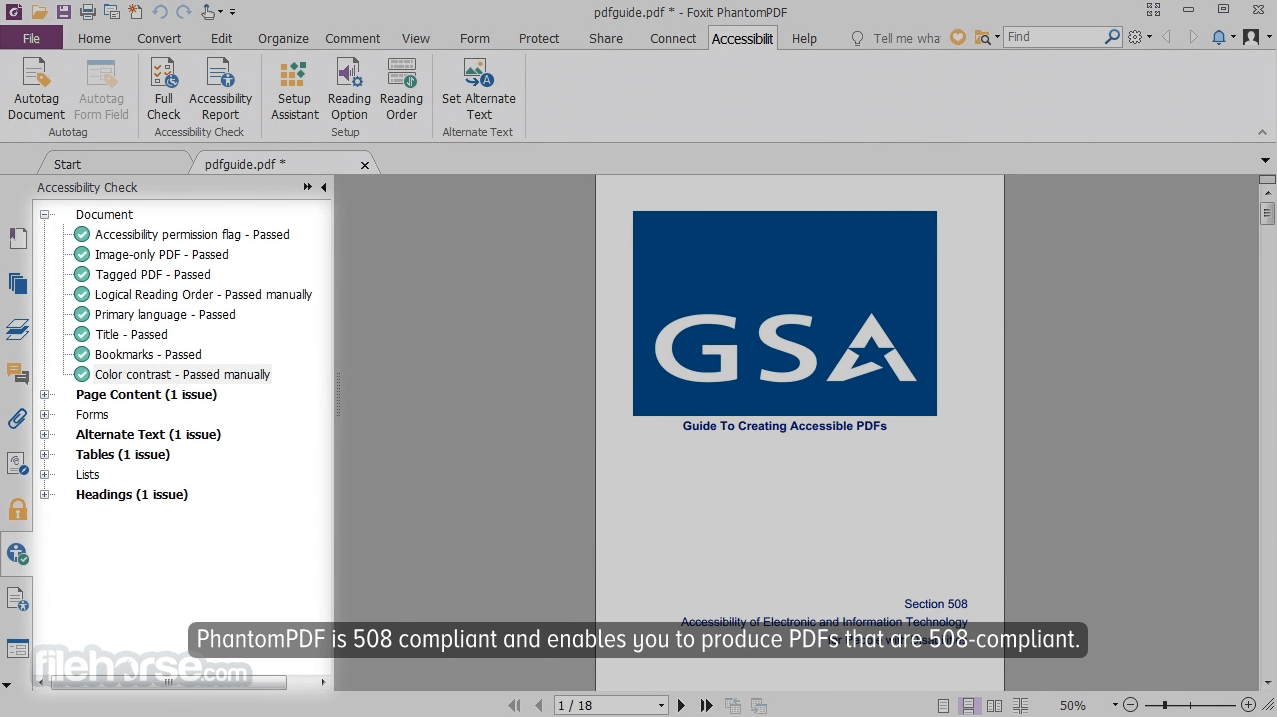Launch the Setup Assistant
1277x717 pixels.
tap(294, 90)
